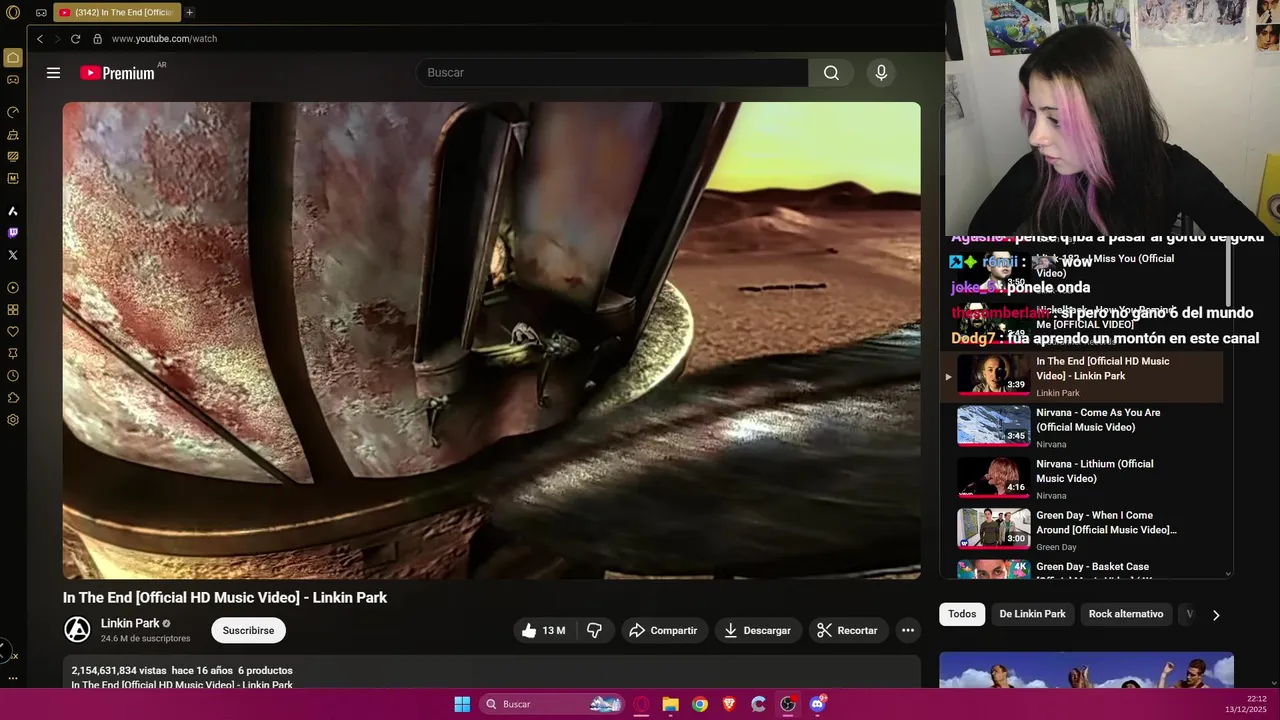Go back with the browser back arrow
The image size is (1280, 720).
tap(40, 39)
